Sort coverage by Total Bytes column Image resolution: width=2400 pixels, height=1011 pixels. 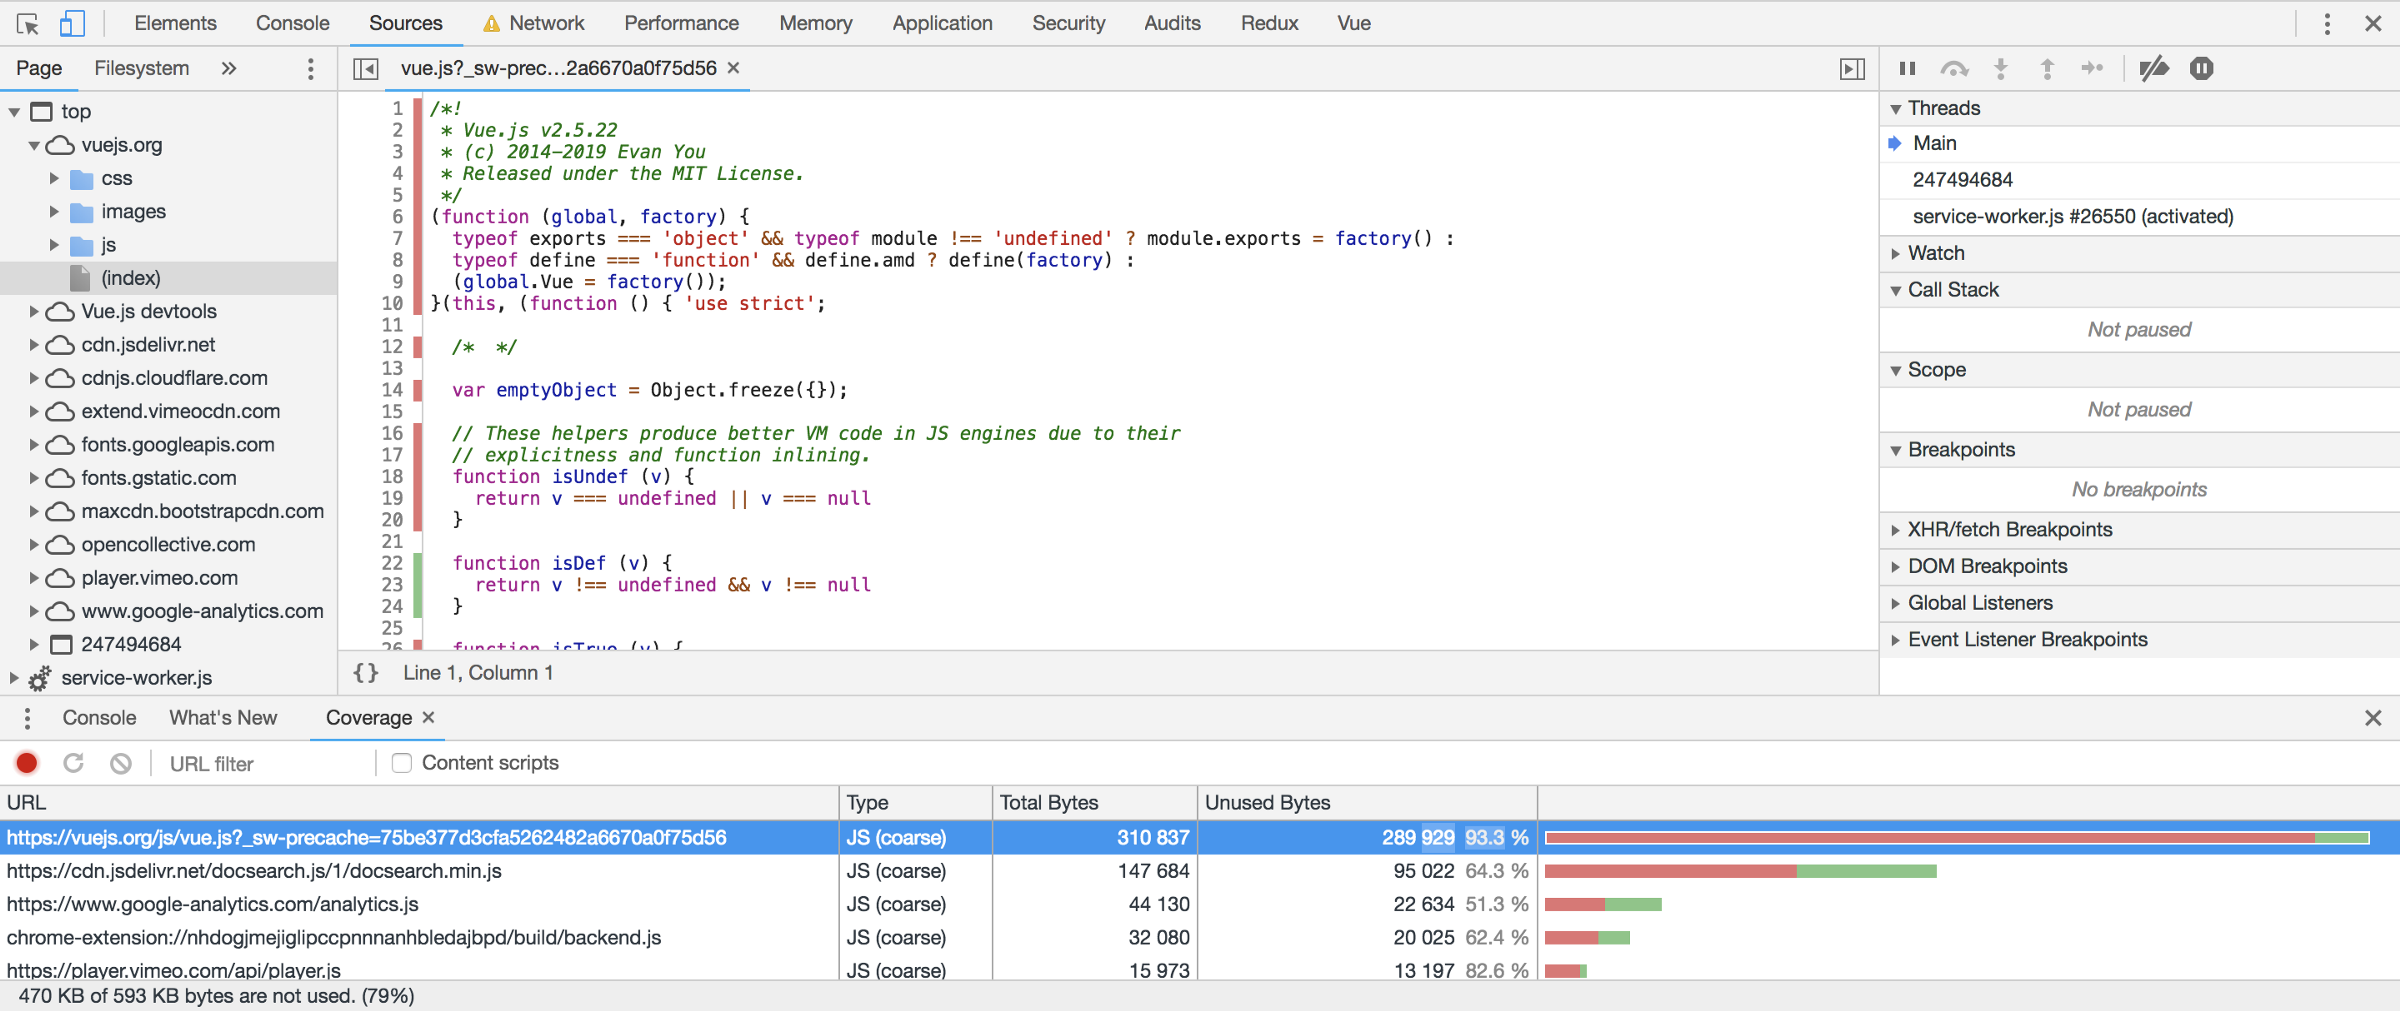click(1095, 802)
